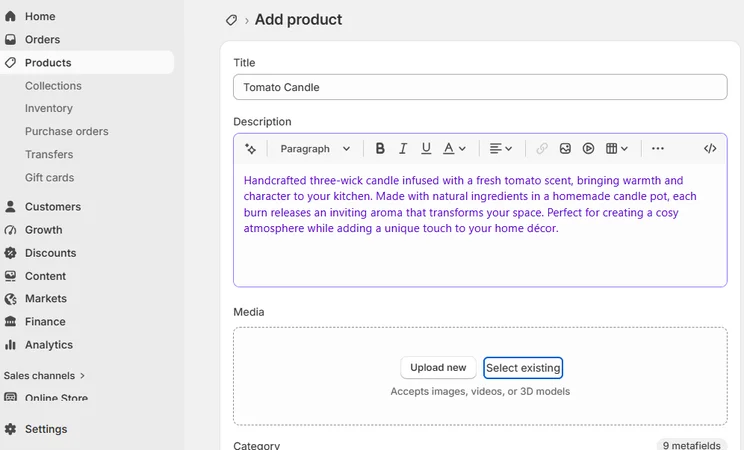Toggle bold formatting in description

click(x=380, y=149)
